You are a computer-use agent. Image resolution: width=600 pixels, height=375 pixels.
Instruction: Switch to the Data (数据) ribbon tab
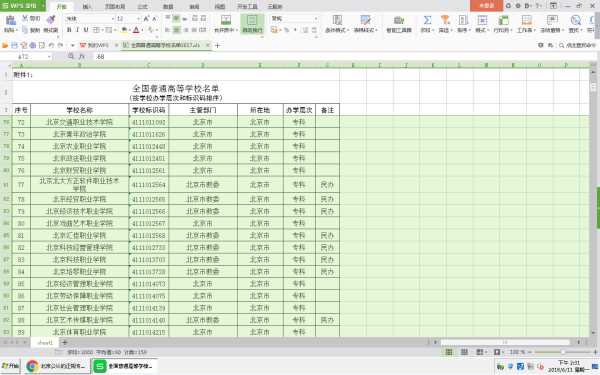coord(168,7)
